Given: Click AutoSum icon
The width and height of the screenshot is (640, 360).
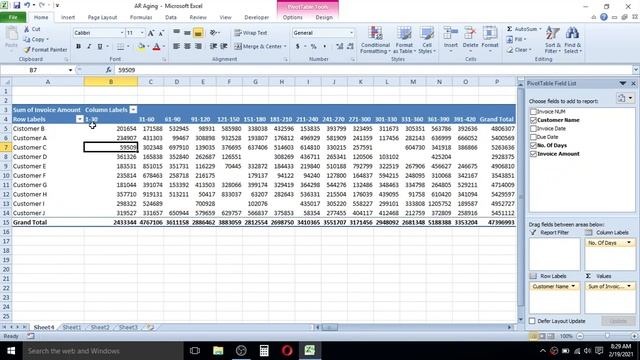Looking at the screenshot, I should [x=509, y=29].
